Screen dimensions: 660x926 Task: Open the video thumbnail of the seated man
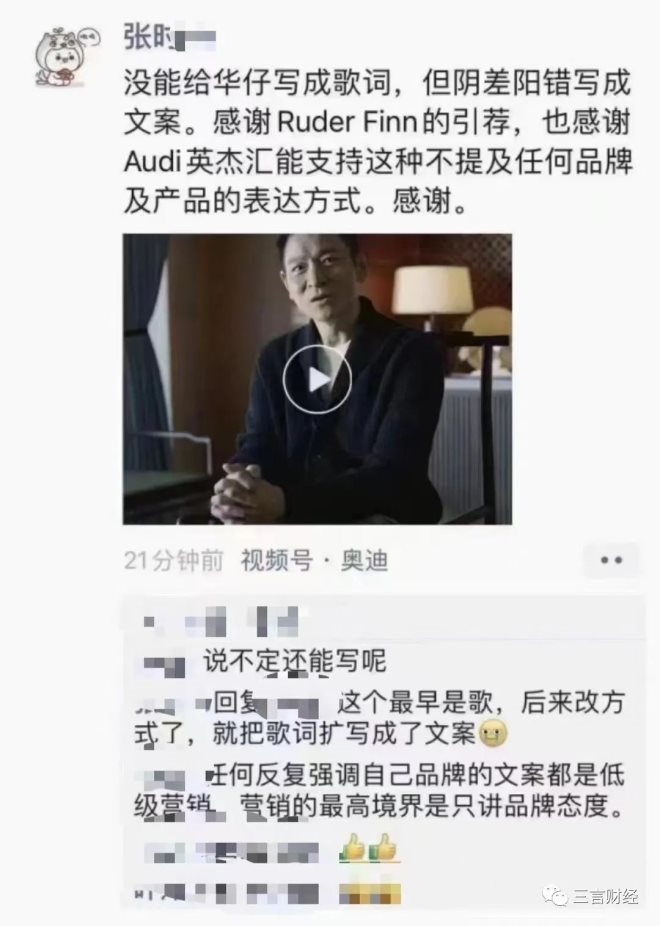pyautogui.click(x=317, y=379)
